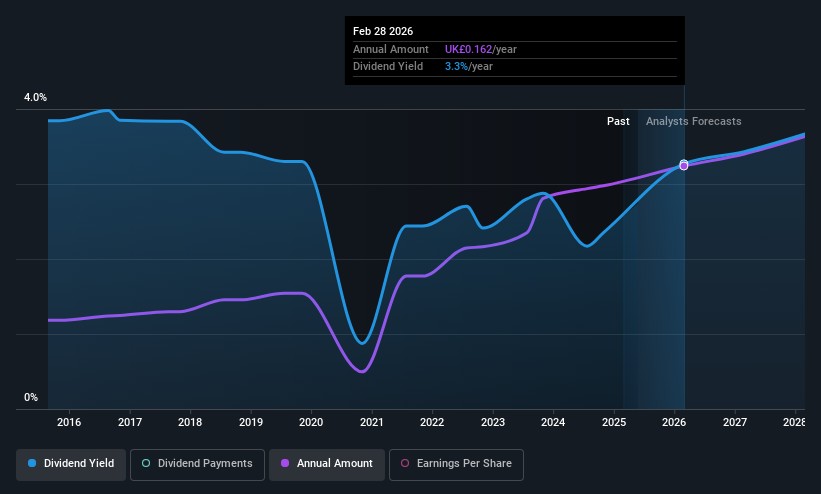Click the Analysts Forecasts label
Image resolution: width=821 pixels, height=494 pixels.
(x=694, y=121)
